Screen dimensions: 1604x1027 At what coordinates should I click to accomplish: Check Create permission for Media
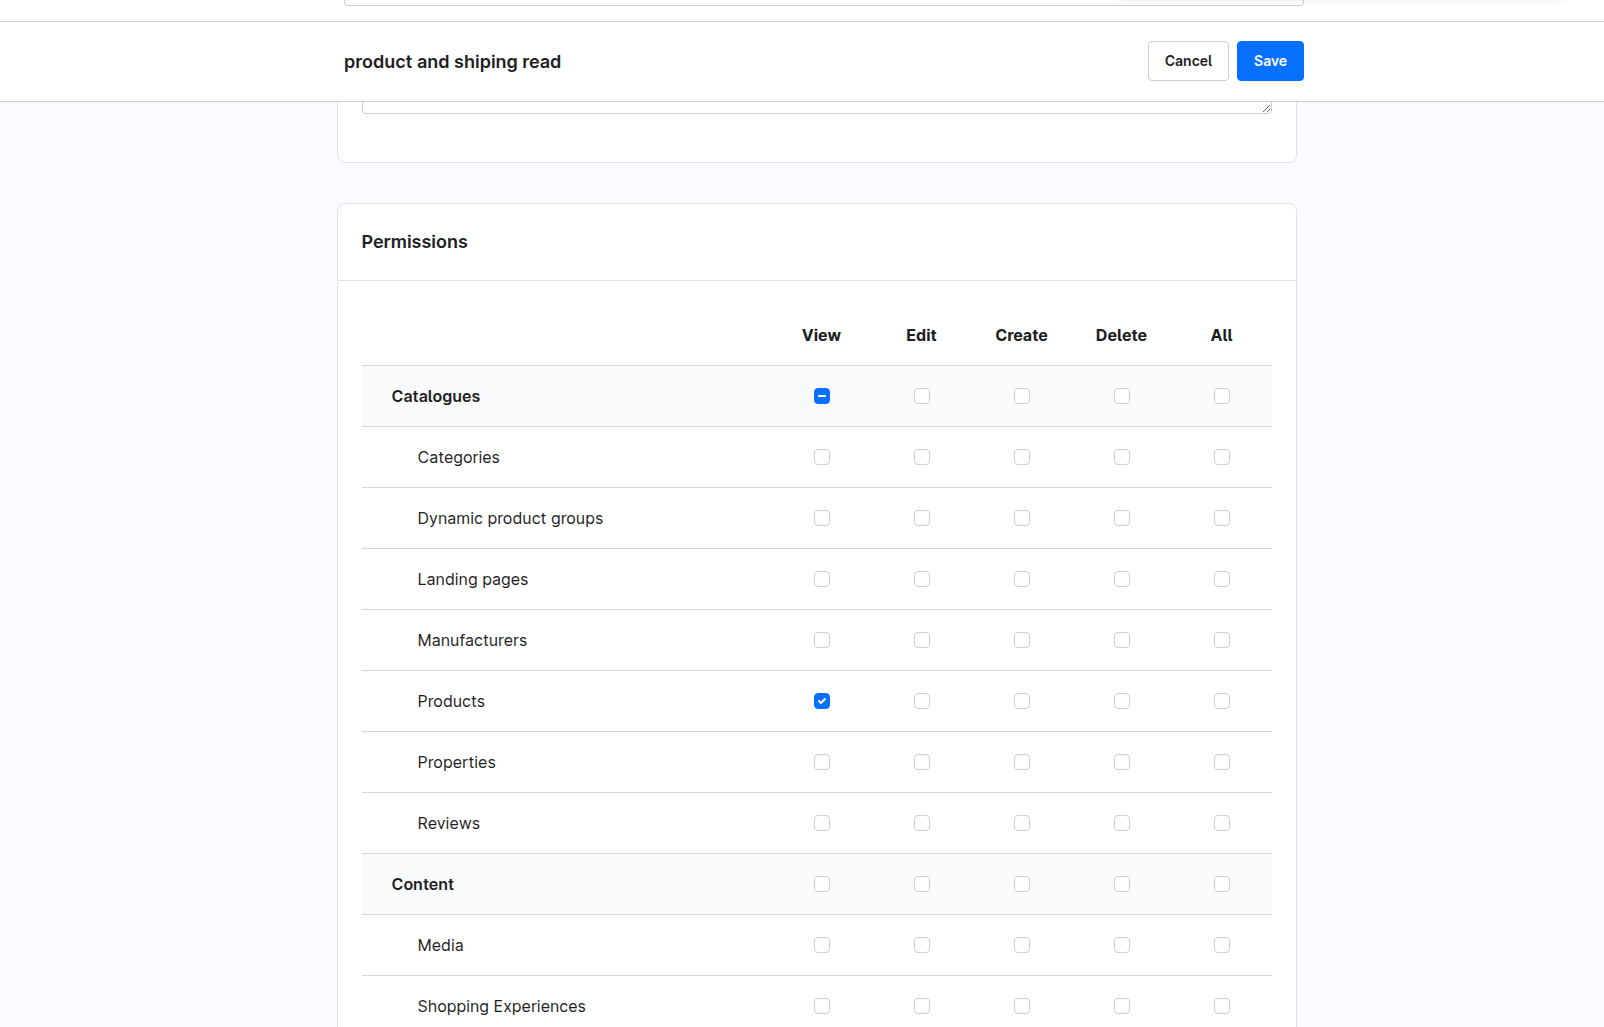click(1021, 945)
